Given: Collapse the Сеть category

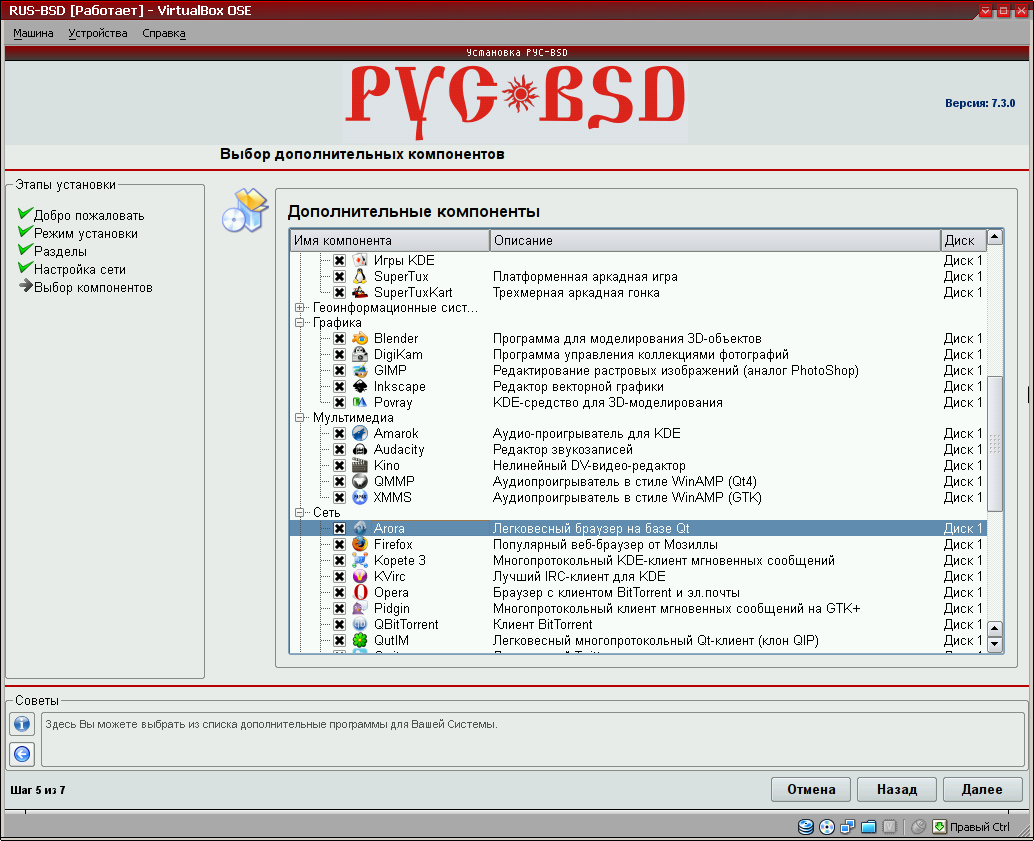Looking at the screenshot, I should (x=299, y=513).
